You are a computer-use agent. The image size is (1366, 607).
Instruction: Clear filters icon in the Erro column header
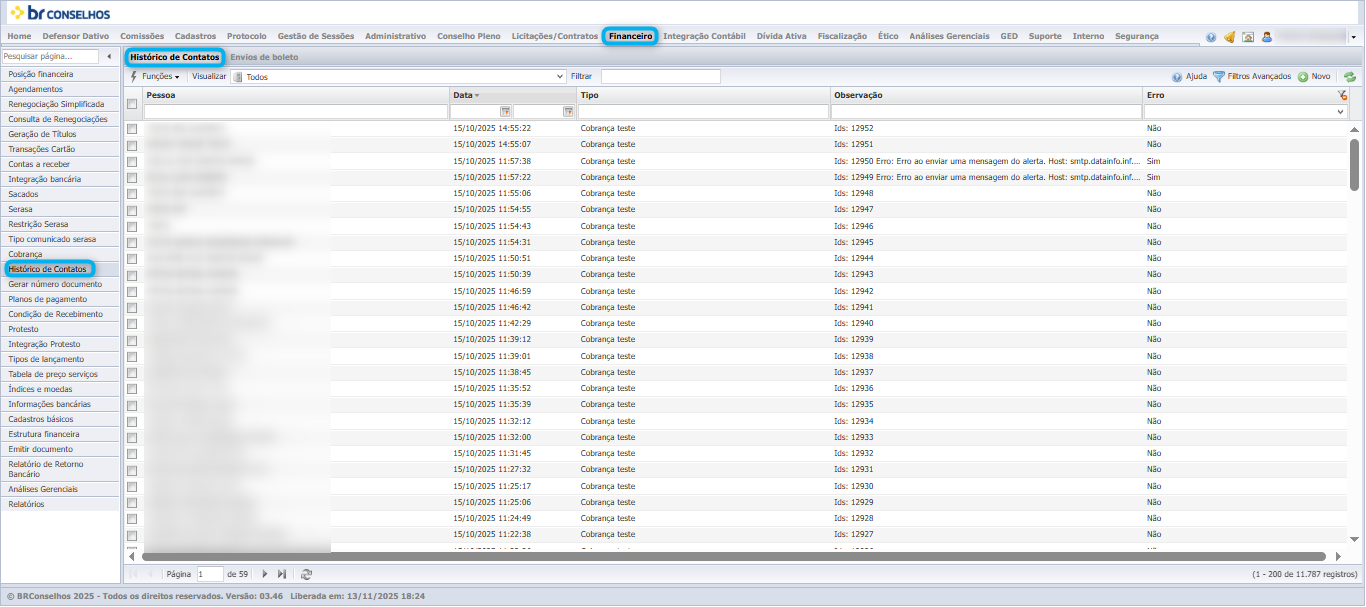pyautogui.click(x=1342, y=95)
